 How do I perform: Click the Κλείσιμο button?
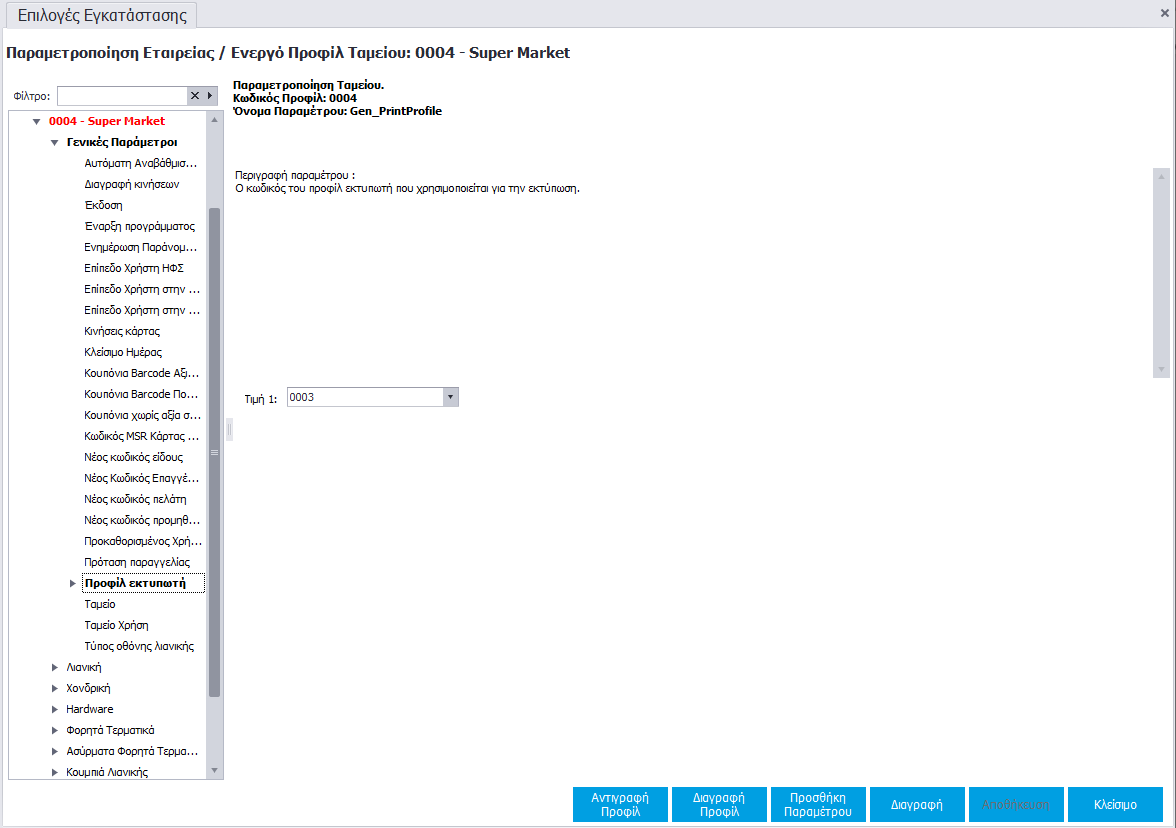(x=1115, y=804)
